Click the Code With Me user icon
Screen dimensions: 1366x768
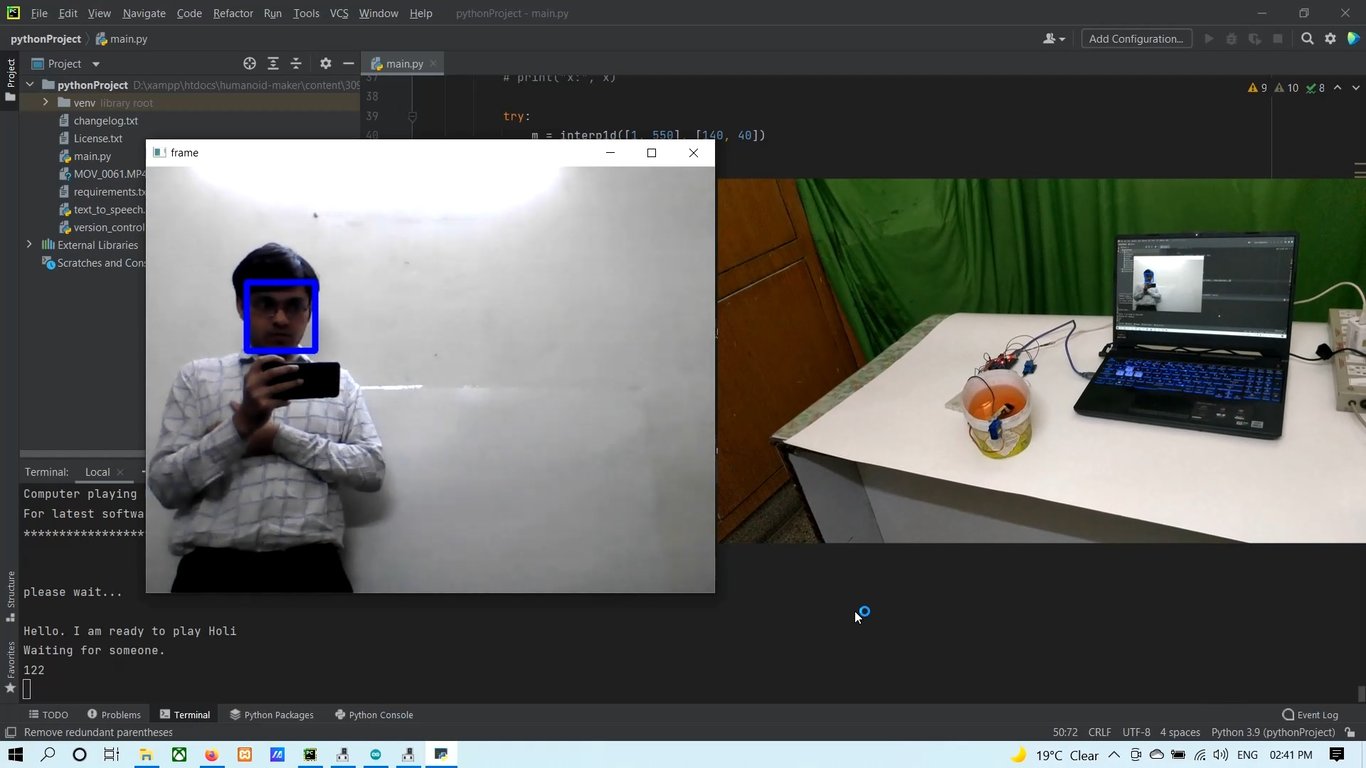(x=1053, y=39)
